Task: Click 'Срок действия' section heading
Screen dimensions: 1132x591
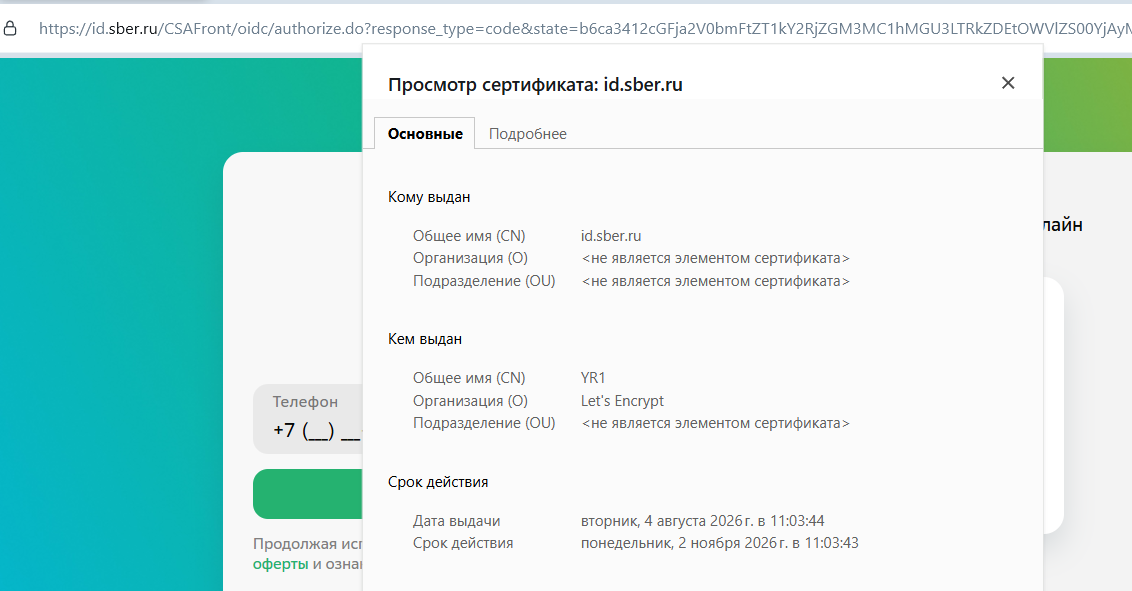Action: pyautogui.click(x=437, y=482)
